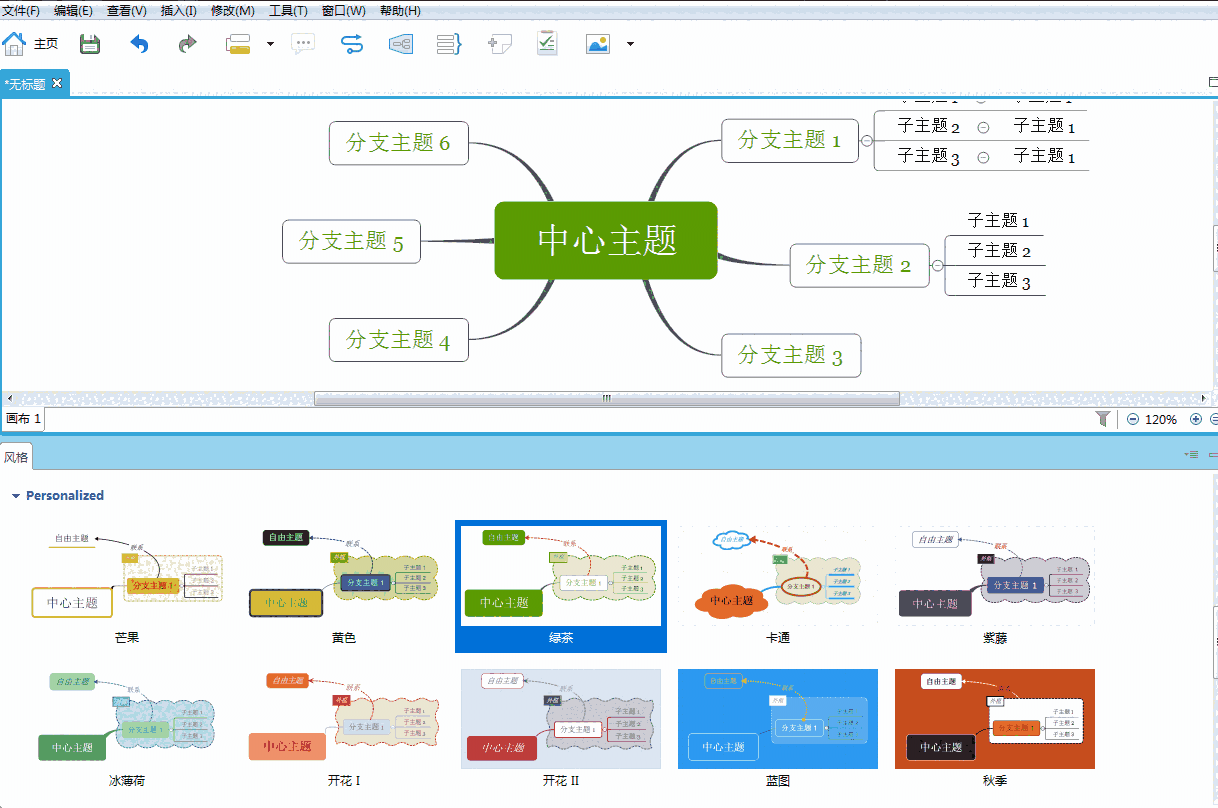Collapse the subtopics of 分支主题 2

[936, 266]
